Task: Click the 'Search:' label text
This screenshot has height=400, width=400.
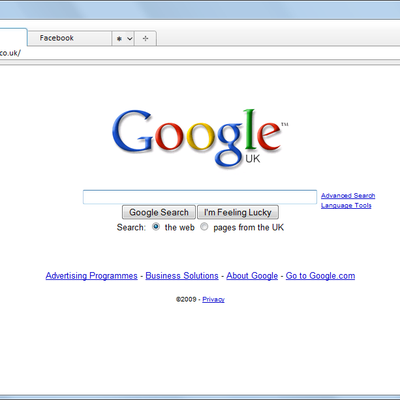Action: tap(131, 228)
